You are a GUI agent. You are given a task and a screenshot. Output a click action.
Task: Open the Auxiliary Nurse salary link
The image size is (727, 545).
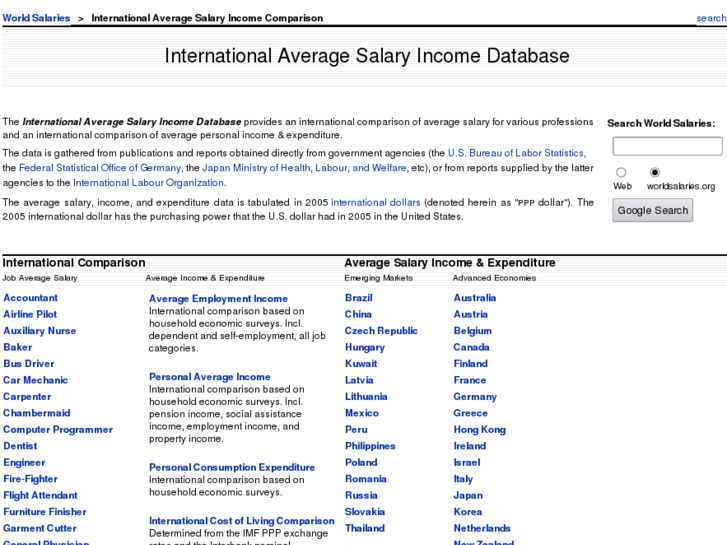point(39,331)
